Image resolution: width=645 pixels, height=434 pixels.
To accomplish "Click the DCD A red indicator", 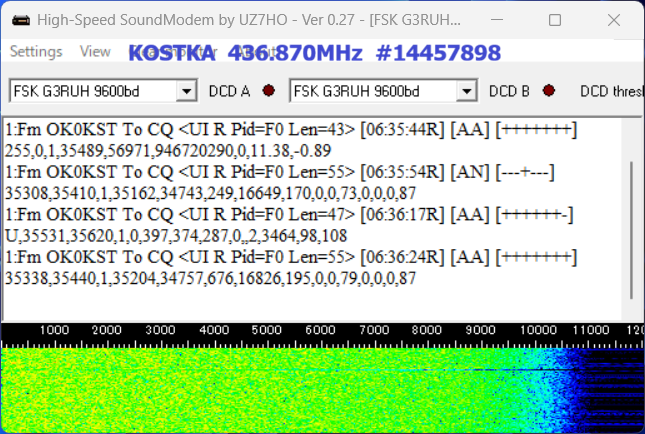I will tap(269, 90).
